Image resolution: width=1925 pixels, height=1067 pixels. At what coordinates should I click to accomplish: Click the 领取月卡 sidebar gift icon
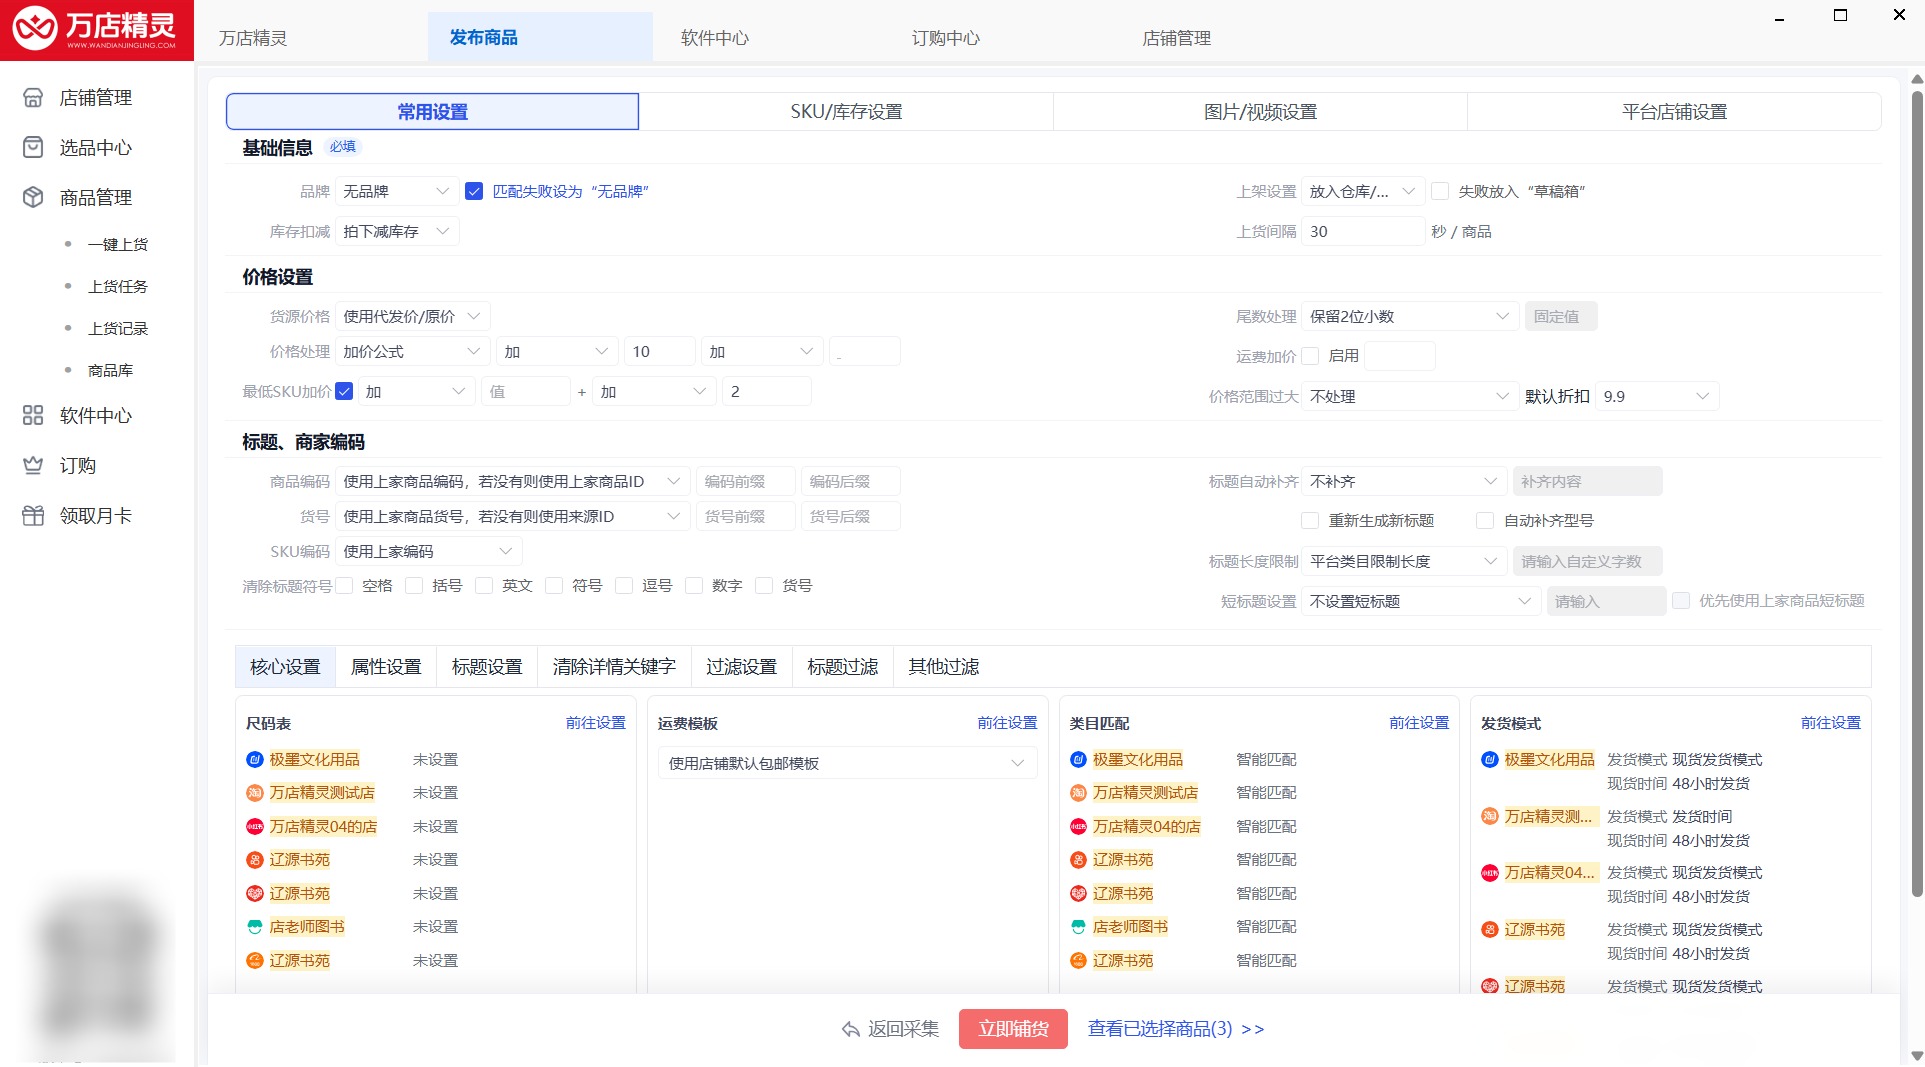(33, 515)
